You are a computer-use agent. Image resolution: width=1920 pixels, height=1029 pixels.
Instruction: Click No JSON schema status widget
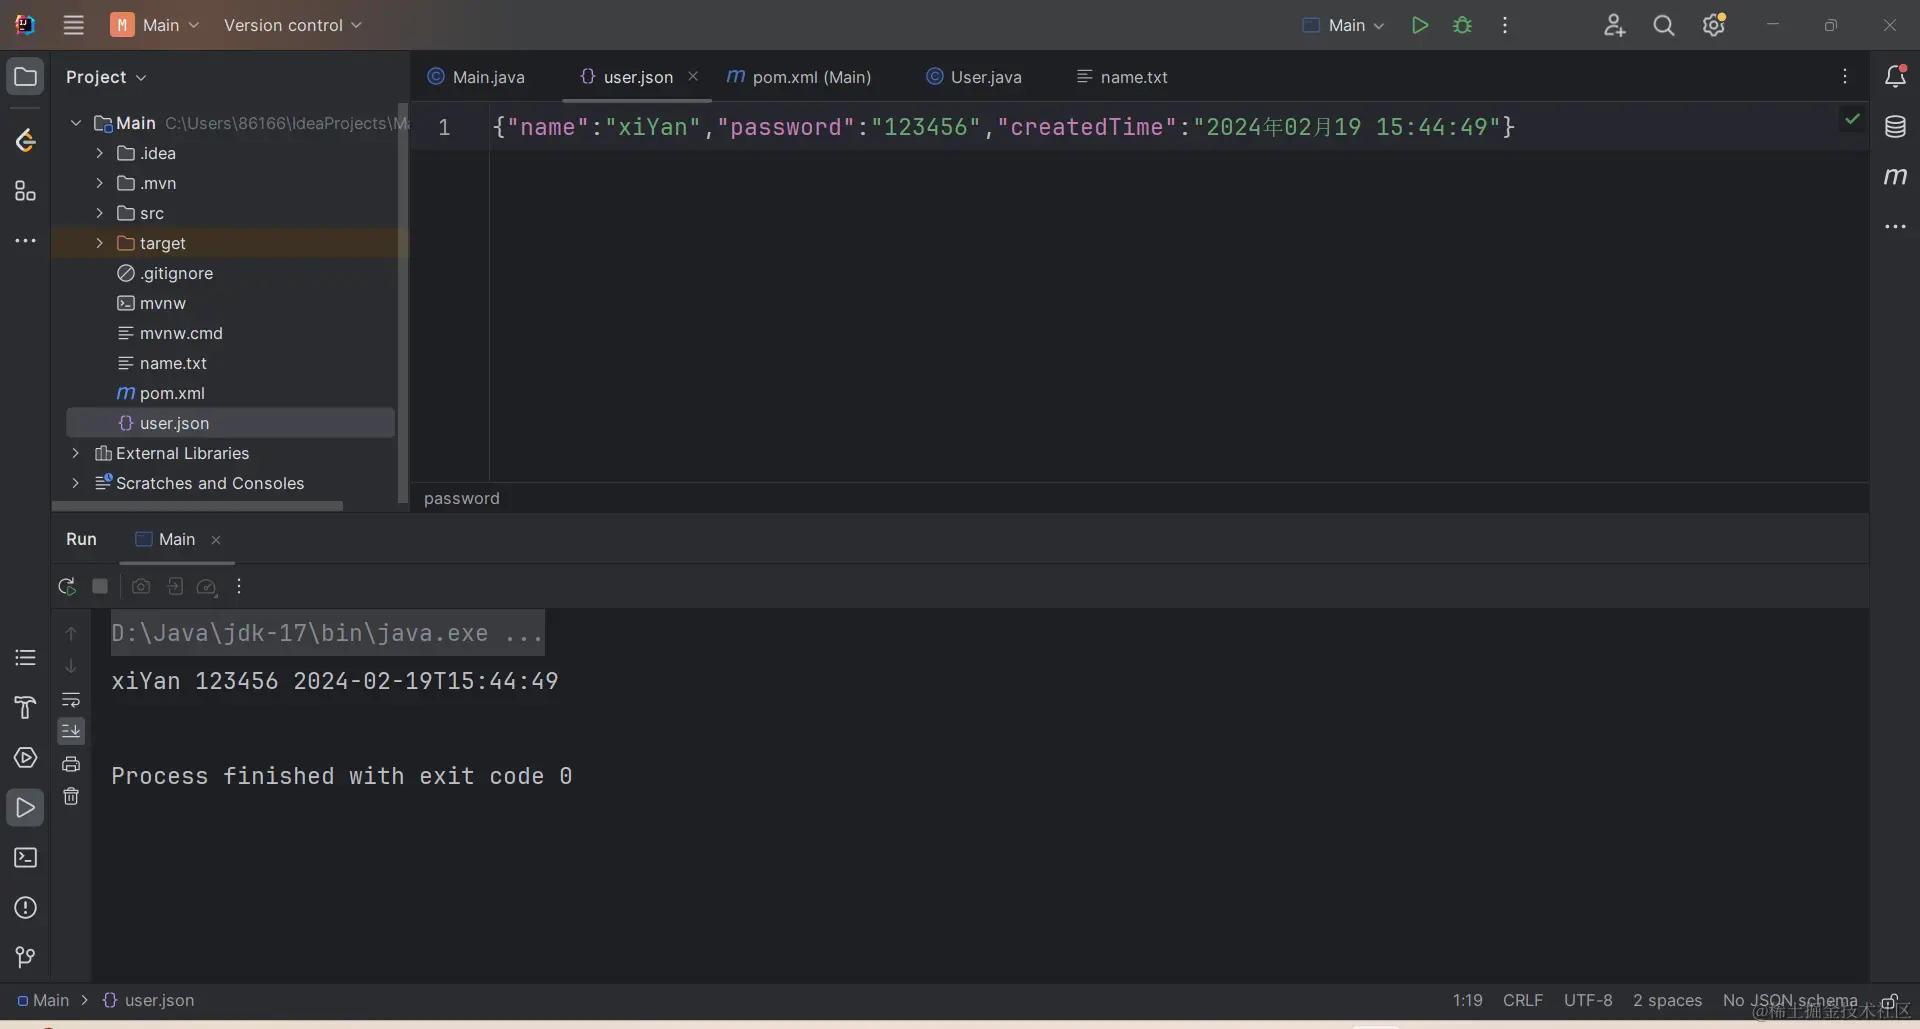point(1790,1000)
